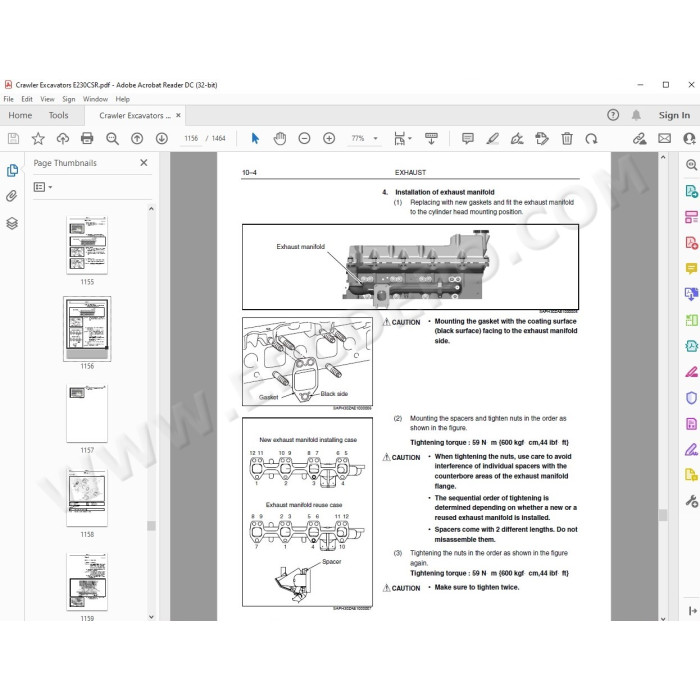Screen dimensions: 700x700
Task: Print the document with printer icon
Action: pyautogui.click(x=87, y=138)
